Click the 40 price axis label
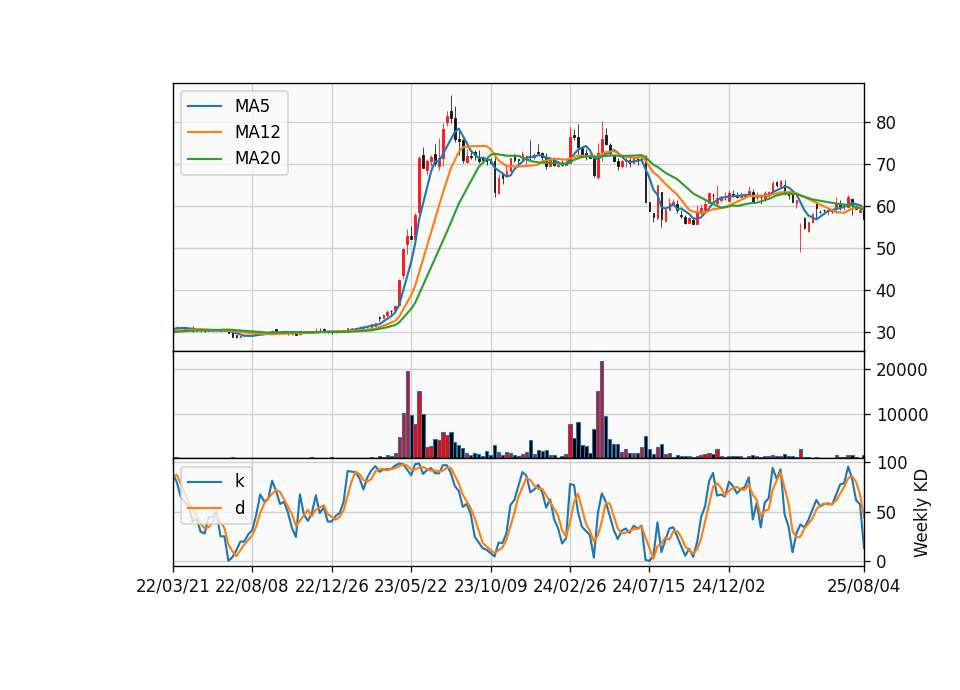The height and width of the screenshot is (690, 960). pos(886,291)
